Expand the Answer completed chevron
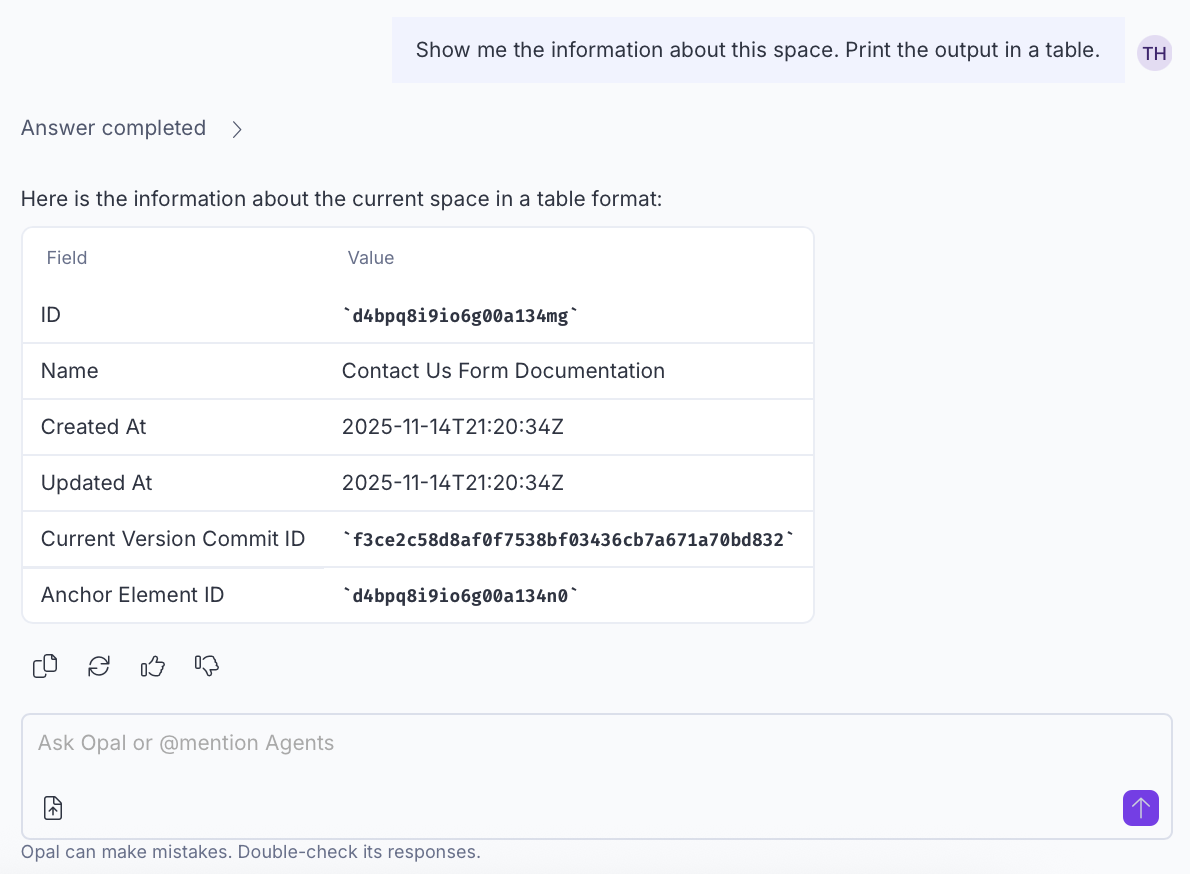Screen dimensions: 1190x874 click(237, 129)
